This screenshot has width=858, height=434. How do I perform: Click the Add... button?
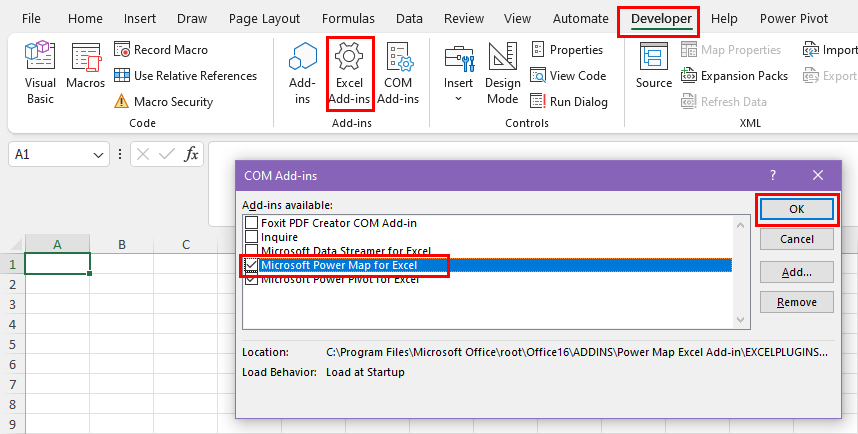(797, 272)
